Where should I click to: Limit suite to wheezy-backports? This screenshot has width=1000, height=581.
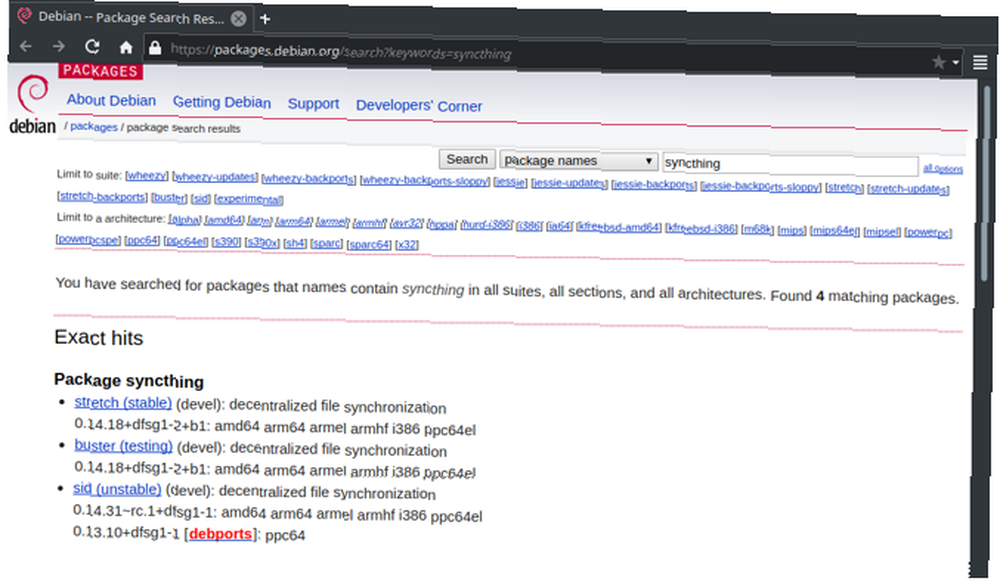pyautogui.click(x=309, y=179)
